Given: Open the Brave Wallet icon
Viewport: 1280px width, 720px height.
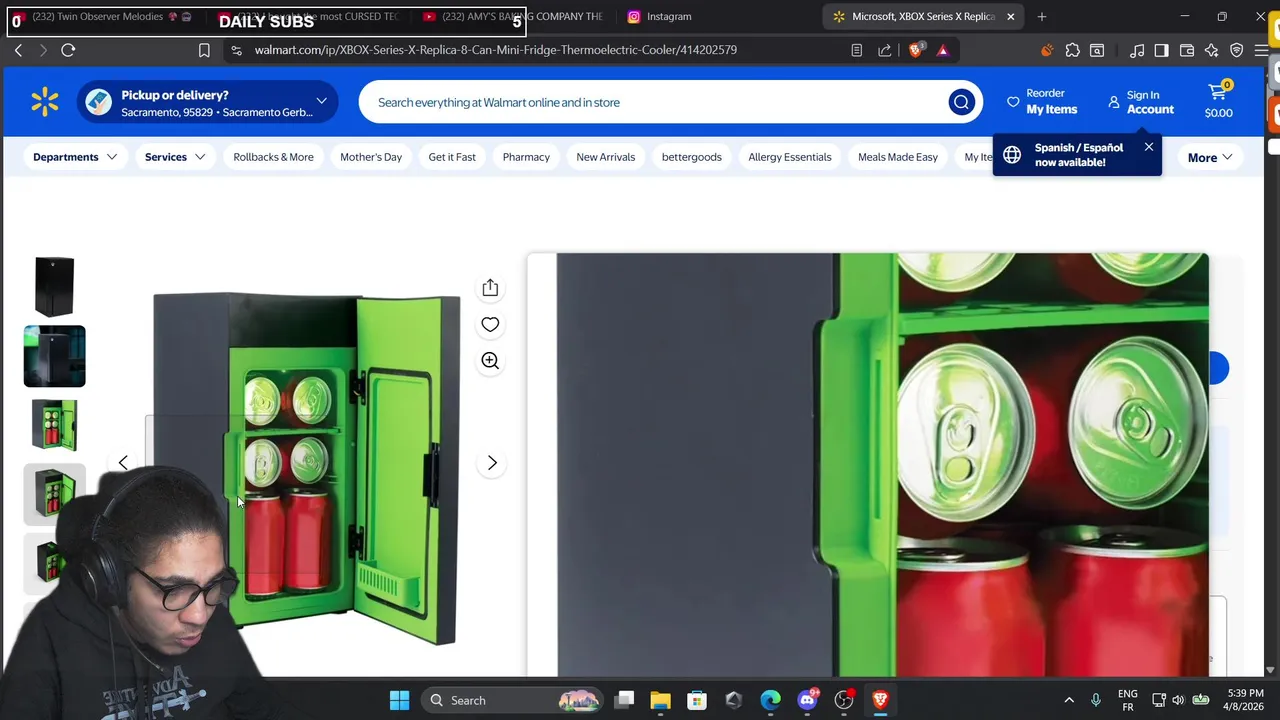Looking at the screenshot, I should pos(1187,50).
